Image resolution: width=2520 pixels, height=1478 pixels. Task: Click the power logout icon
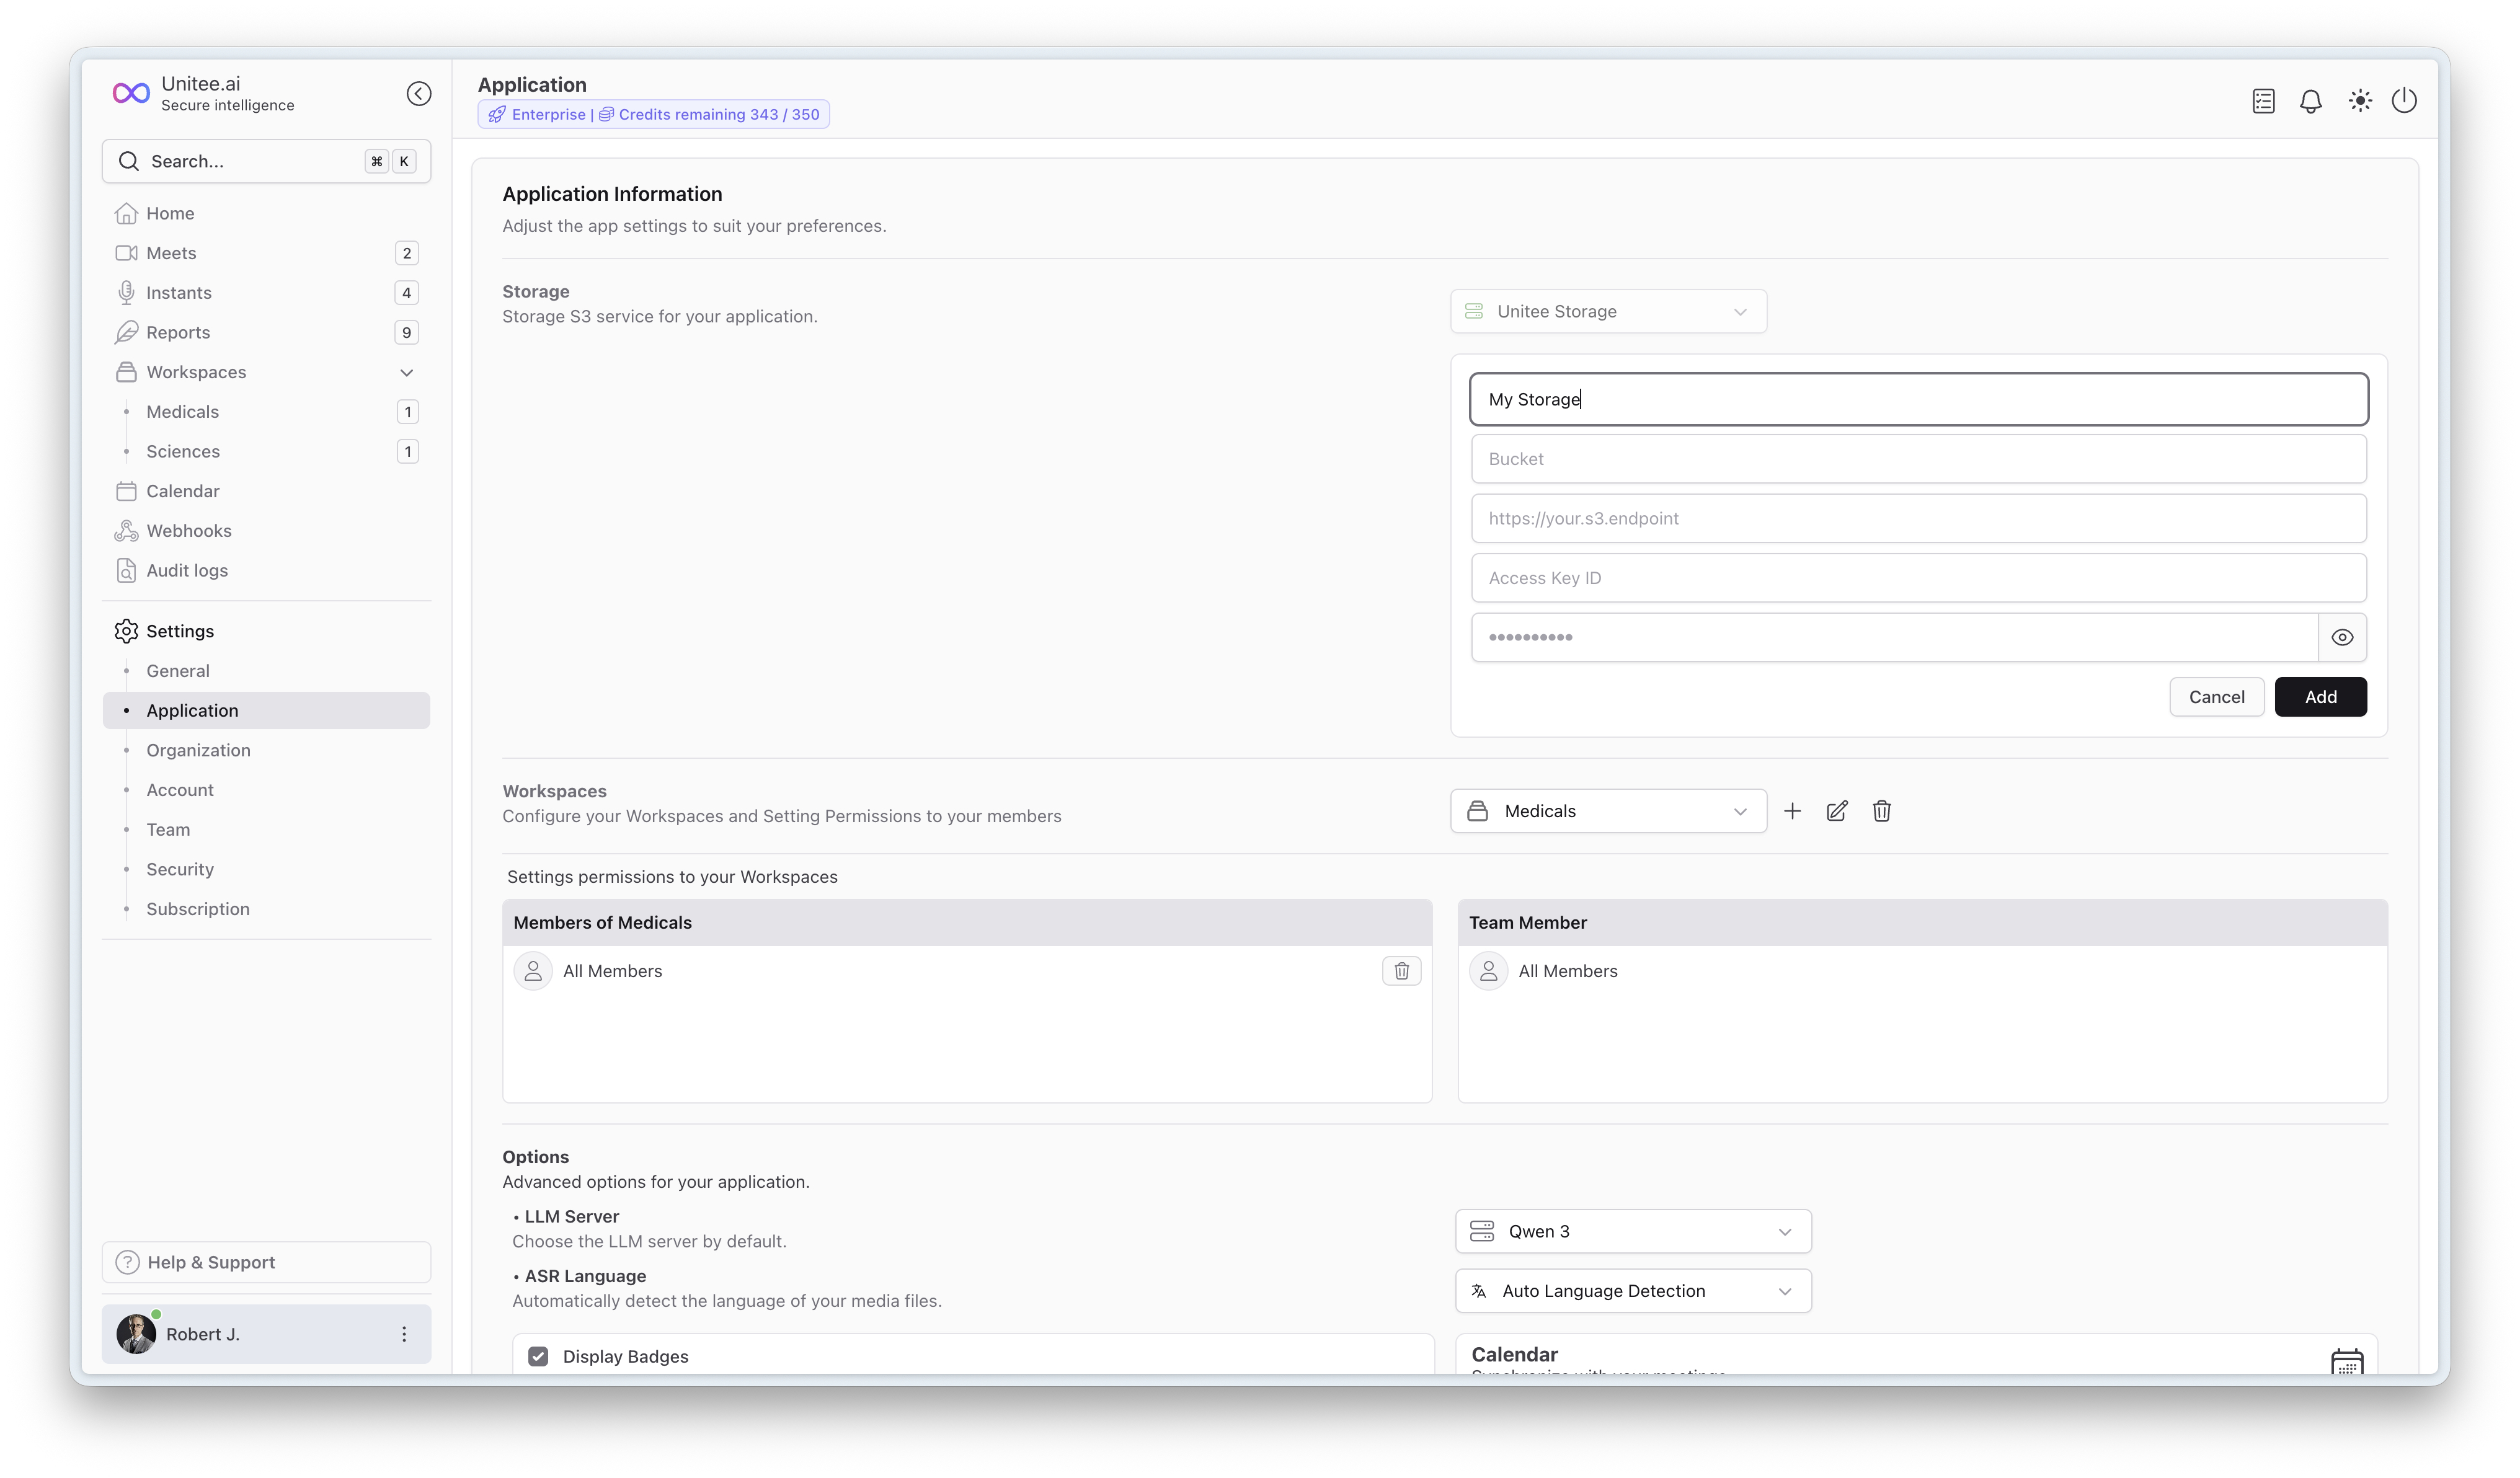(2404, 101)
